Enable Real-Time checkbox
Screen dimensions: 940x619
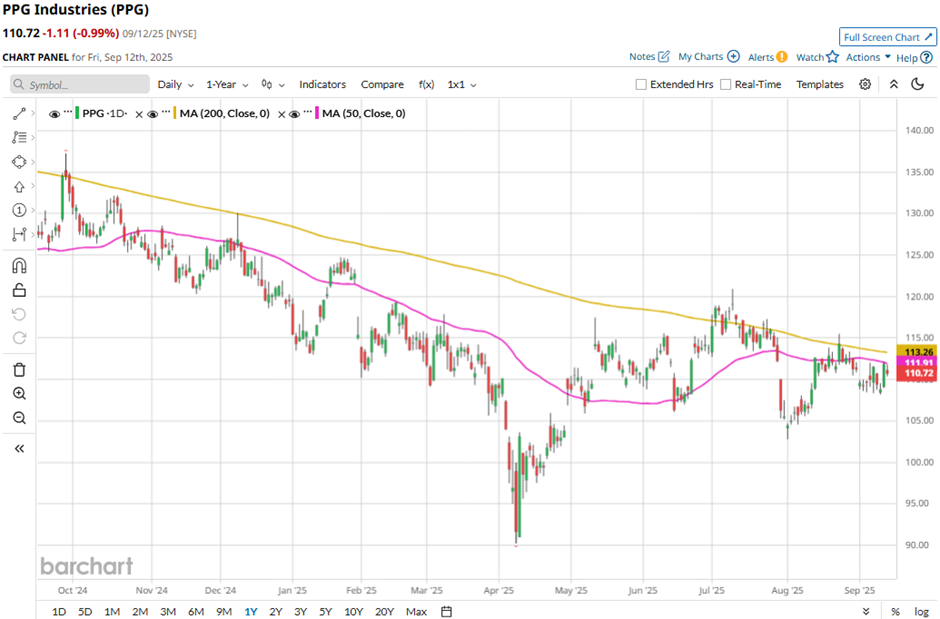coord(725,84)
